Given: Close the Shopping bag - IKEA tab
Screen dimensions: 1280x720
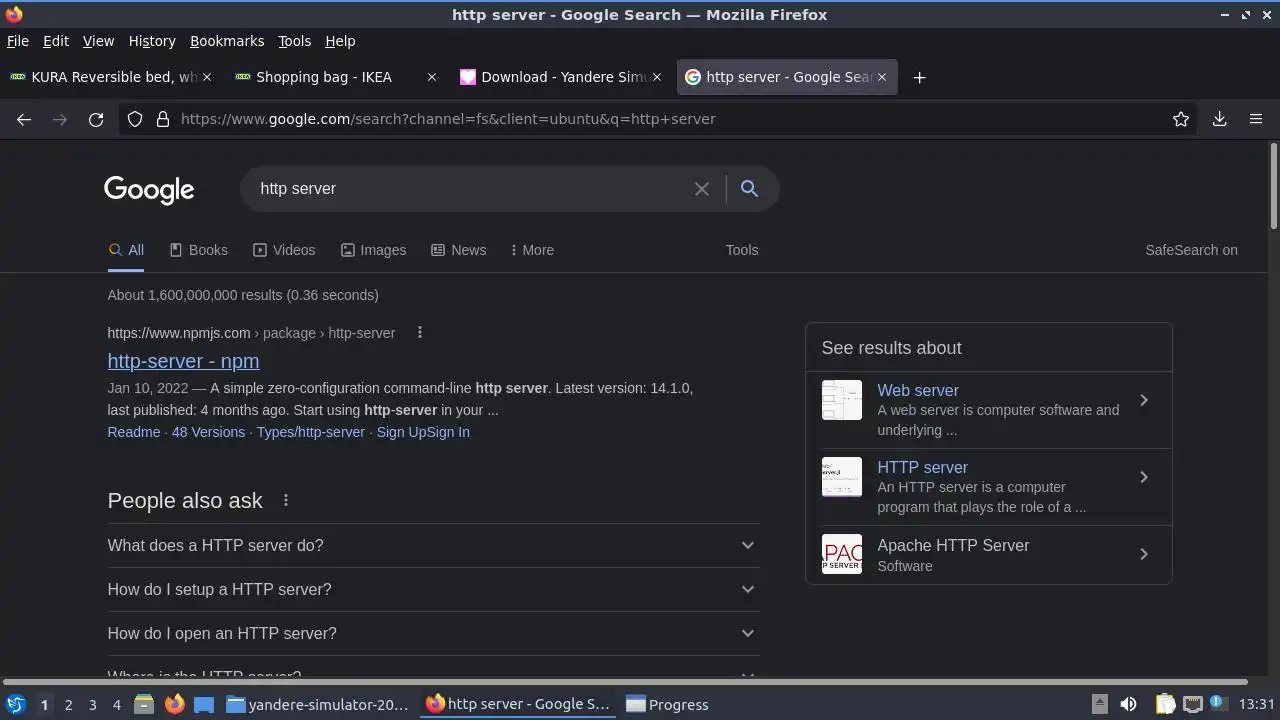Looking at the screenshot, I should coord(432,77).
